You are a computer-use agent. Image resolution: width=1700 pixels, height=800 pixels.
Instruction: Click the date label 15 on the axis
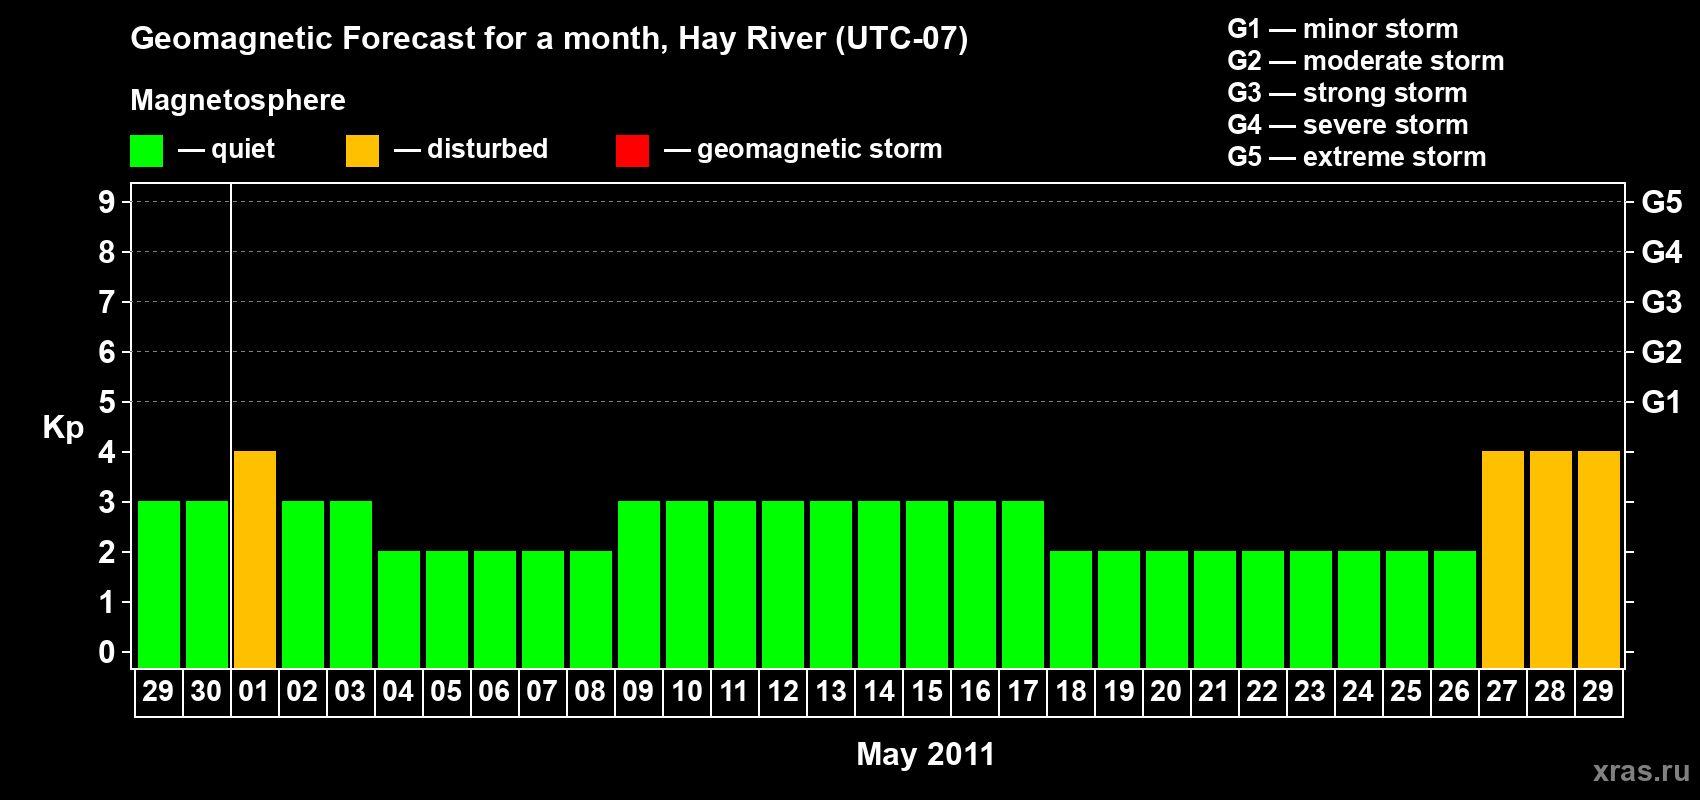point(927,691)
